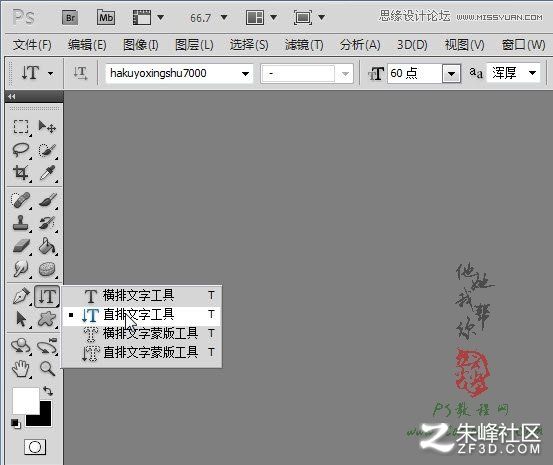Expand the Screen Mode dropdown arrow
This screenshot has height=465, width=553.
tap(321, 17)
